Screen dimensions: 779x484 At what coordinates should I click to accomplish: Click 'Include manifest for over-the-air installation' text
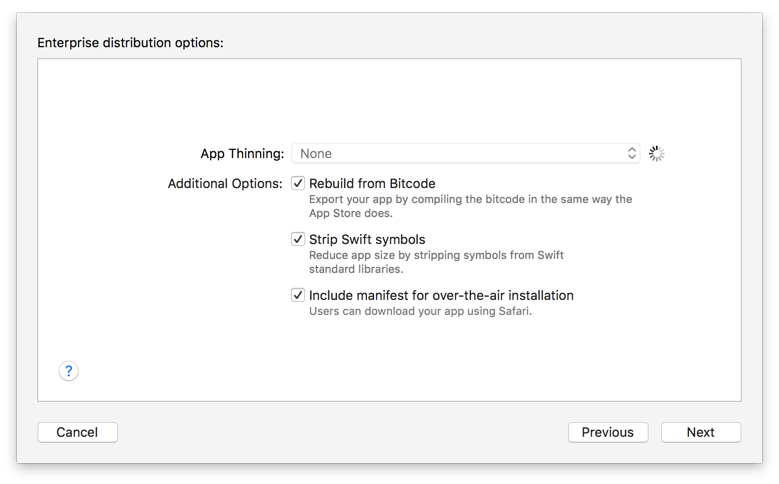pyautogui.click(x=441, y=295)
